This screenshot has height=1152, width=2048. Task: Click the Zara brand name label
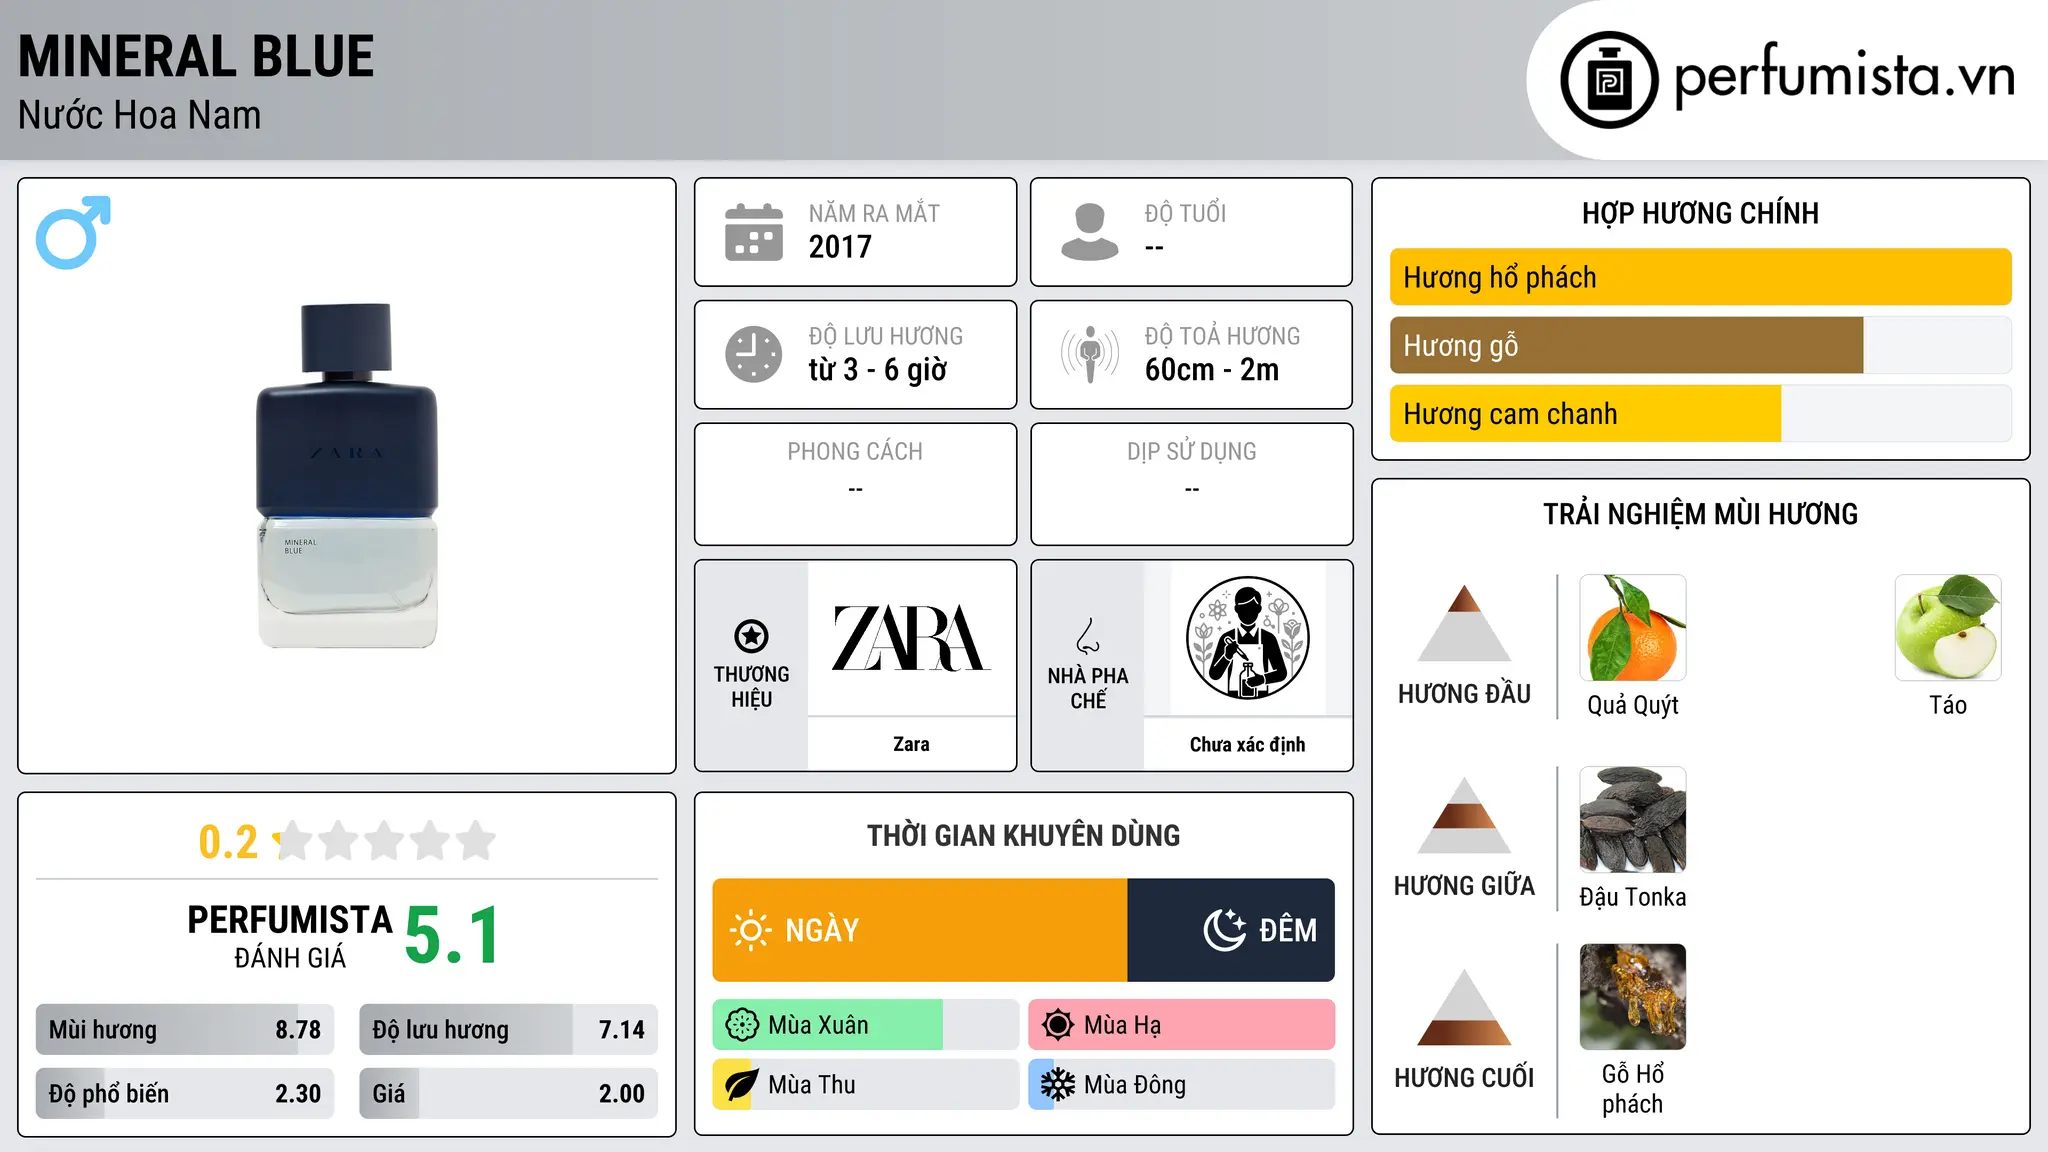[911, 744]
